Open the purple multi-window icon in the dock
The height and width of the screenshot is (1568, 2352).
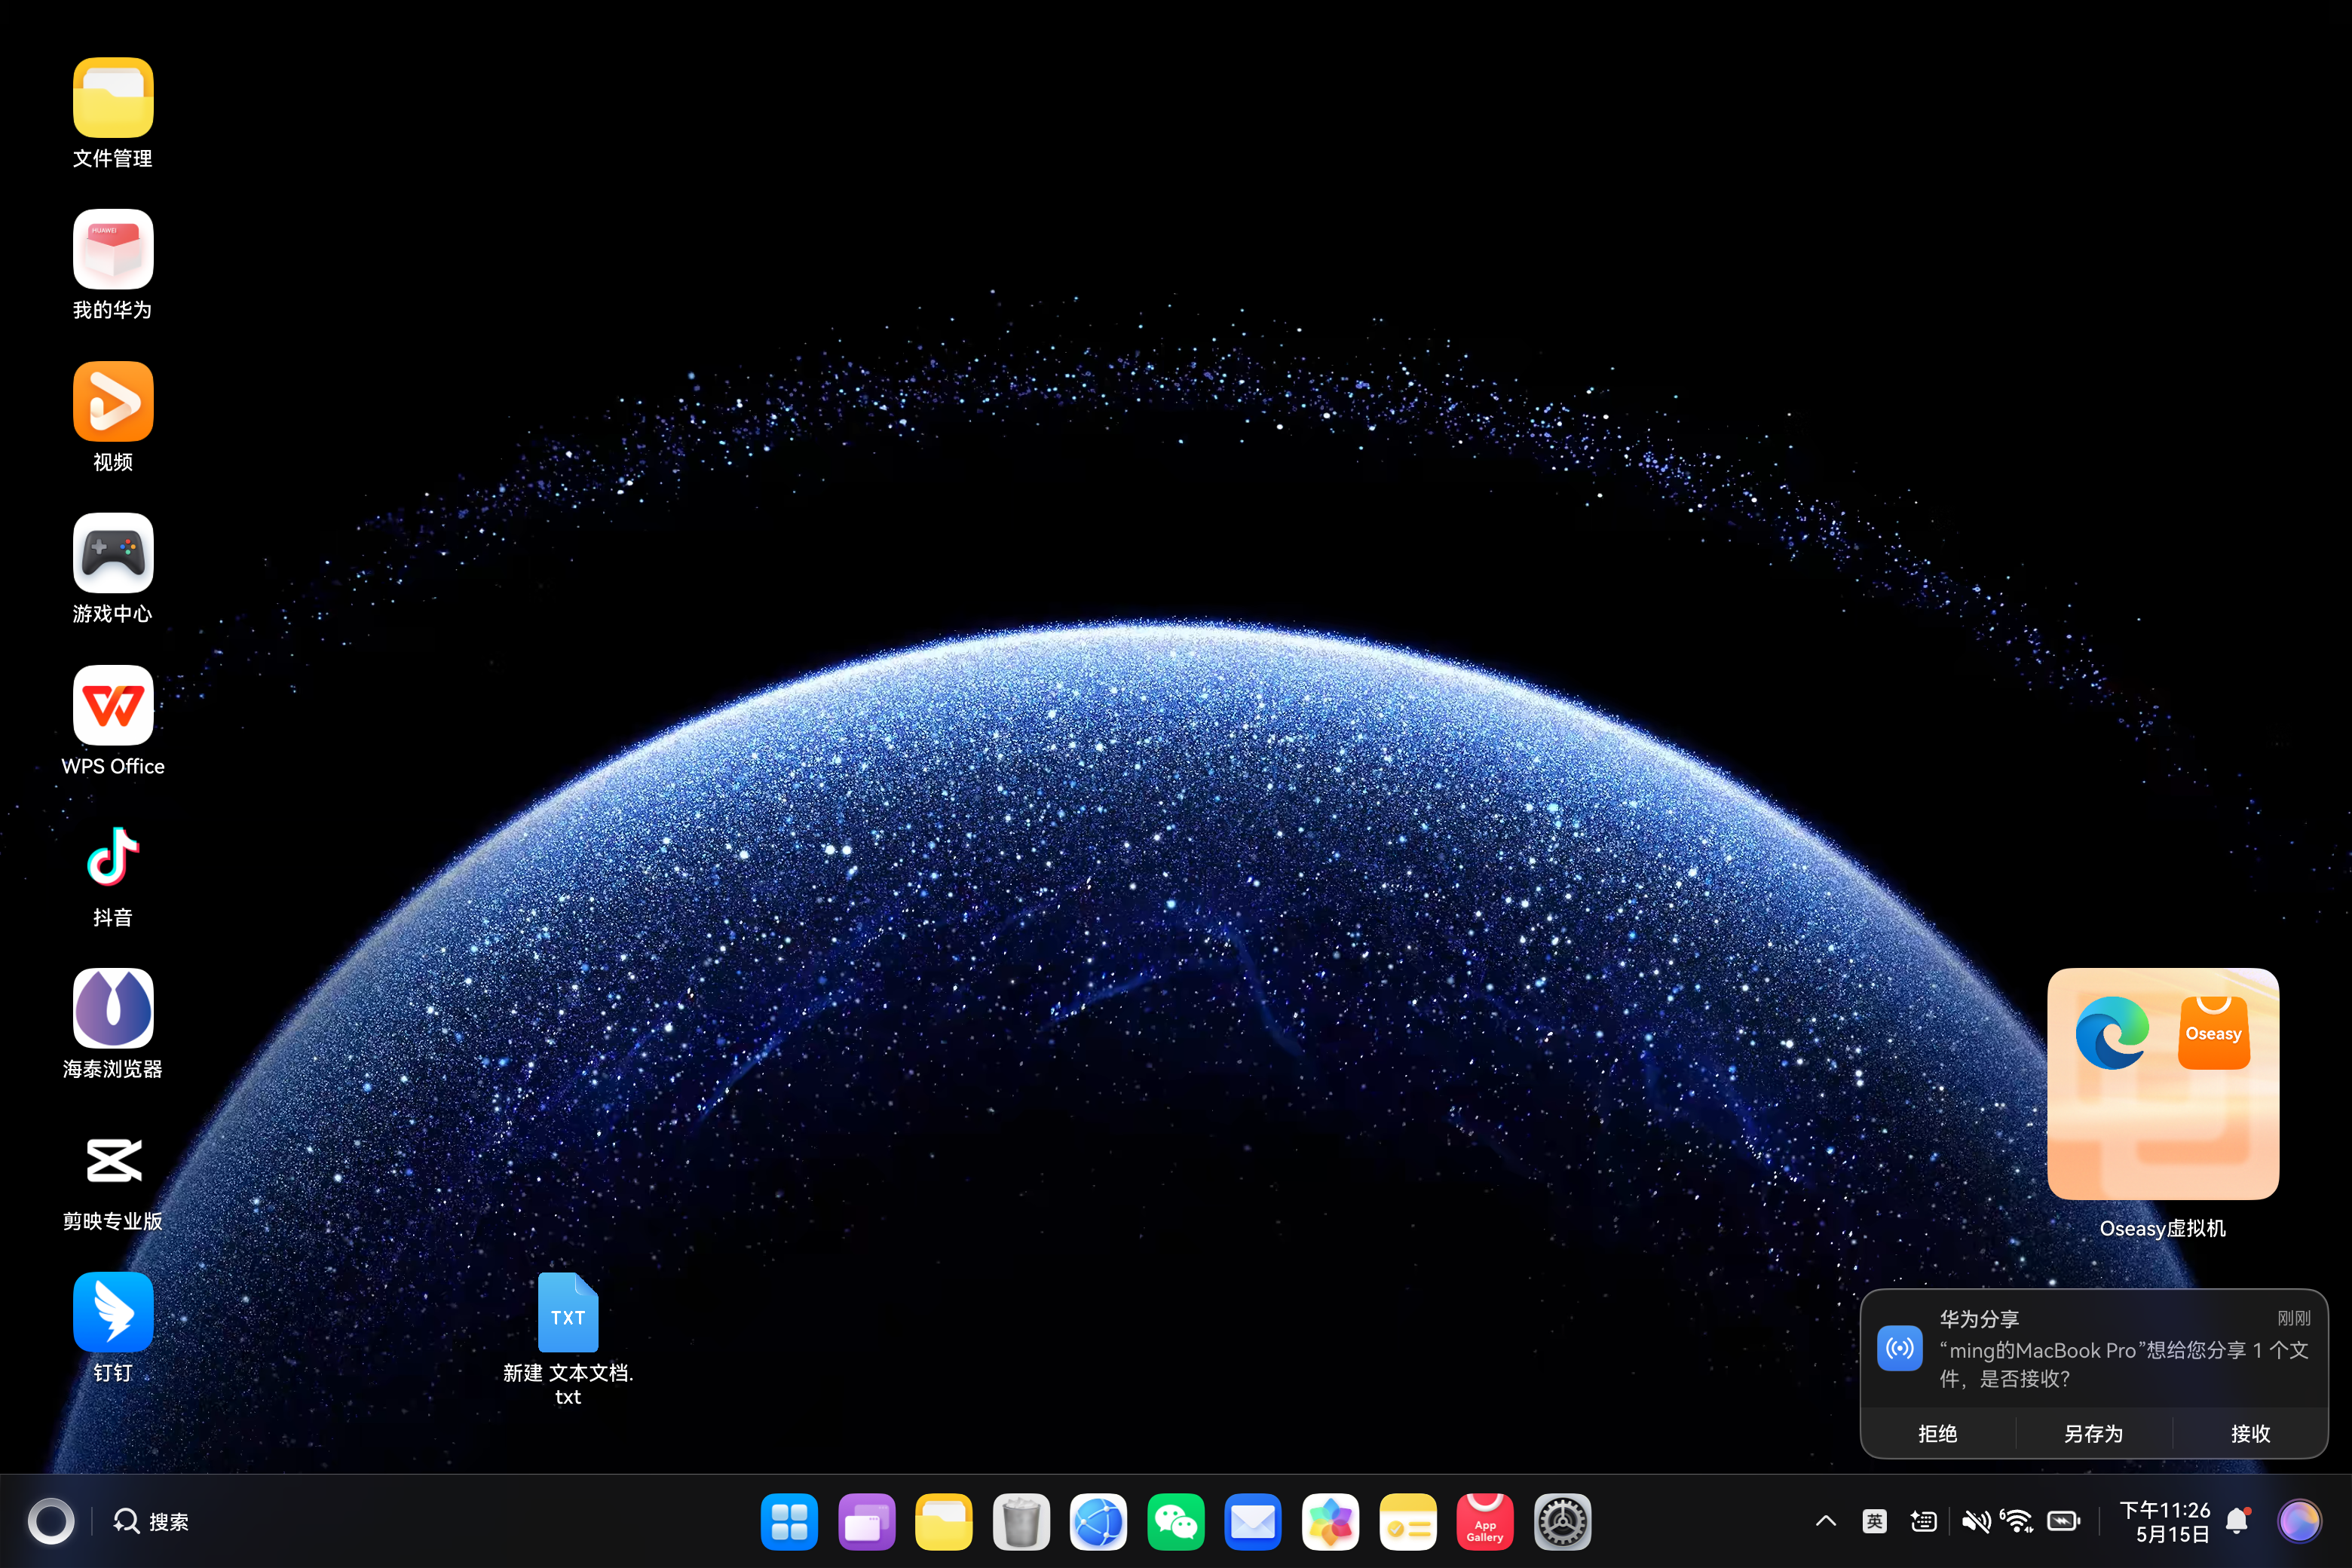pos(867,1522)
